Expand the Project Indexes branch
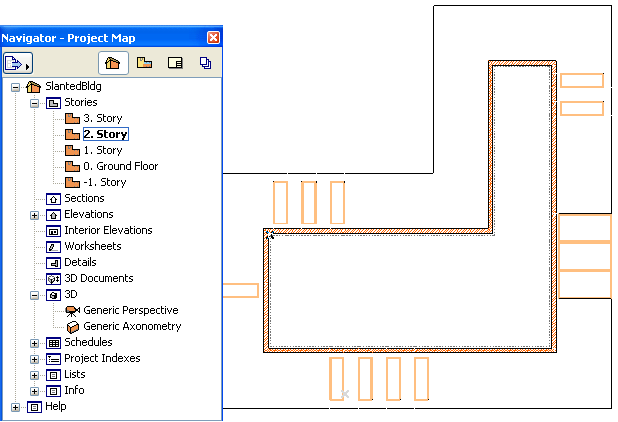The height and width of the screenshot is (422, 618). (x=35, y=359)
